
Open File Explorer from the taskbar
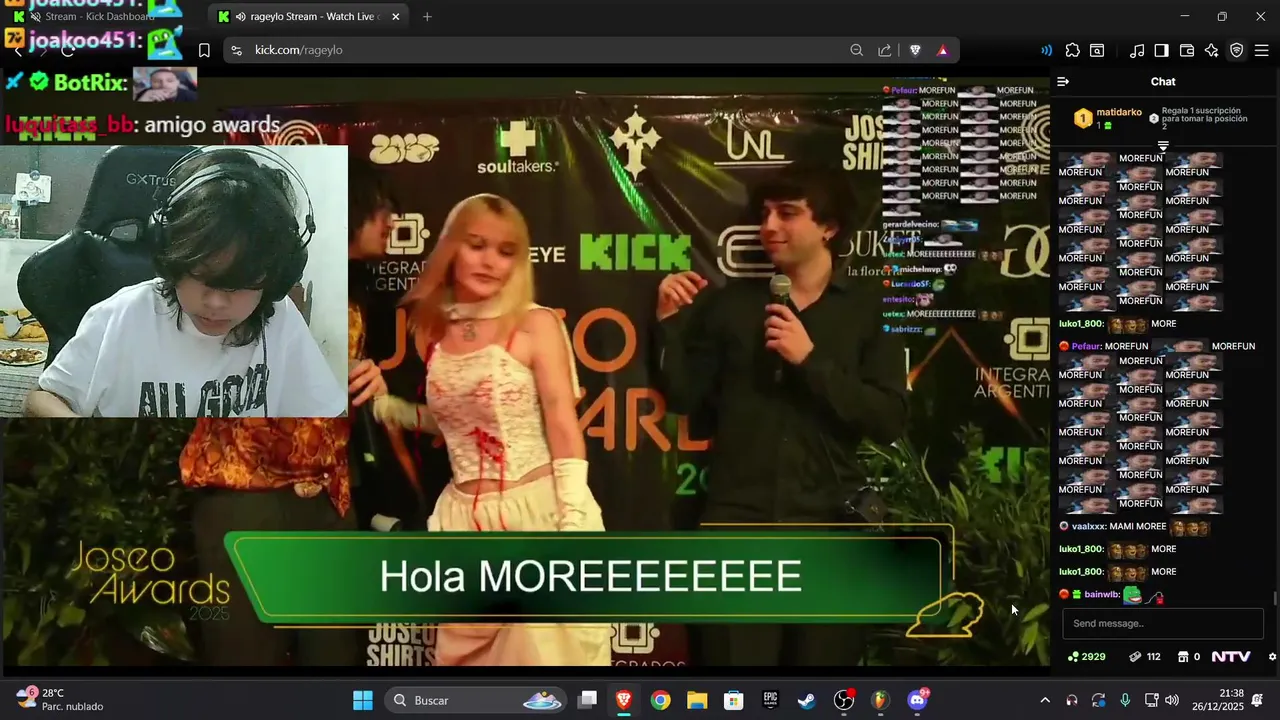pyautogui.click(x=697, y=700)
